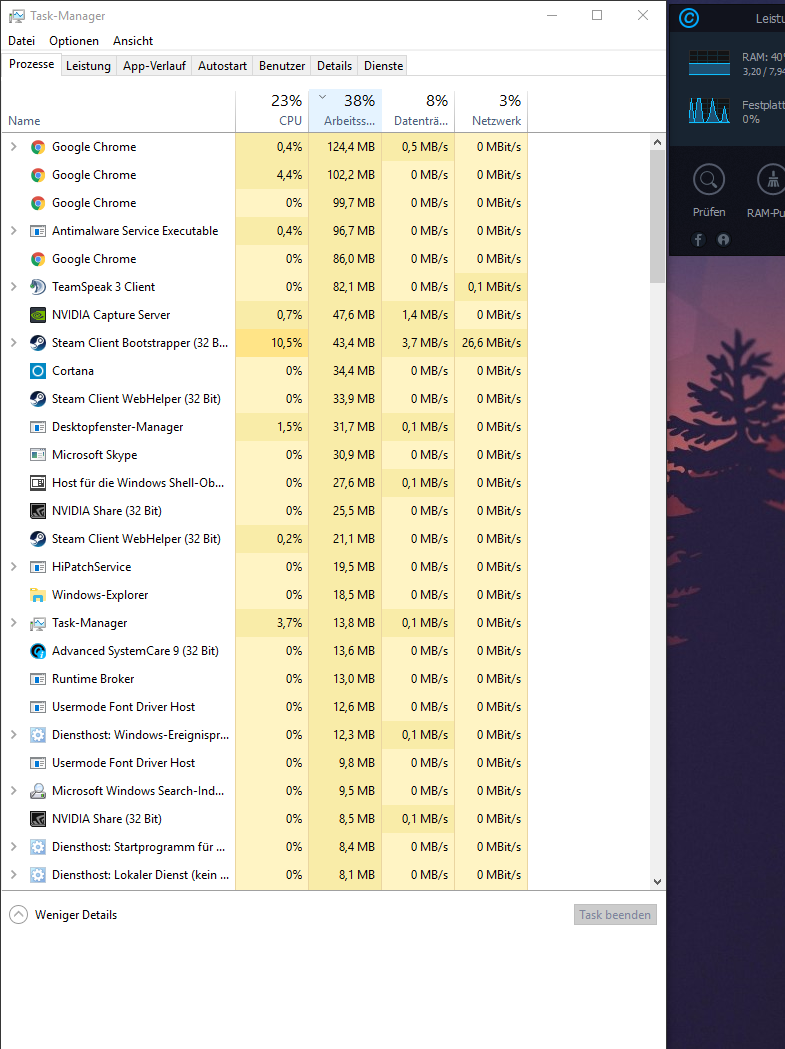Sort by Name column header
785x1049 pixels.
tap(118, 110)
